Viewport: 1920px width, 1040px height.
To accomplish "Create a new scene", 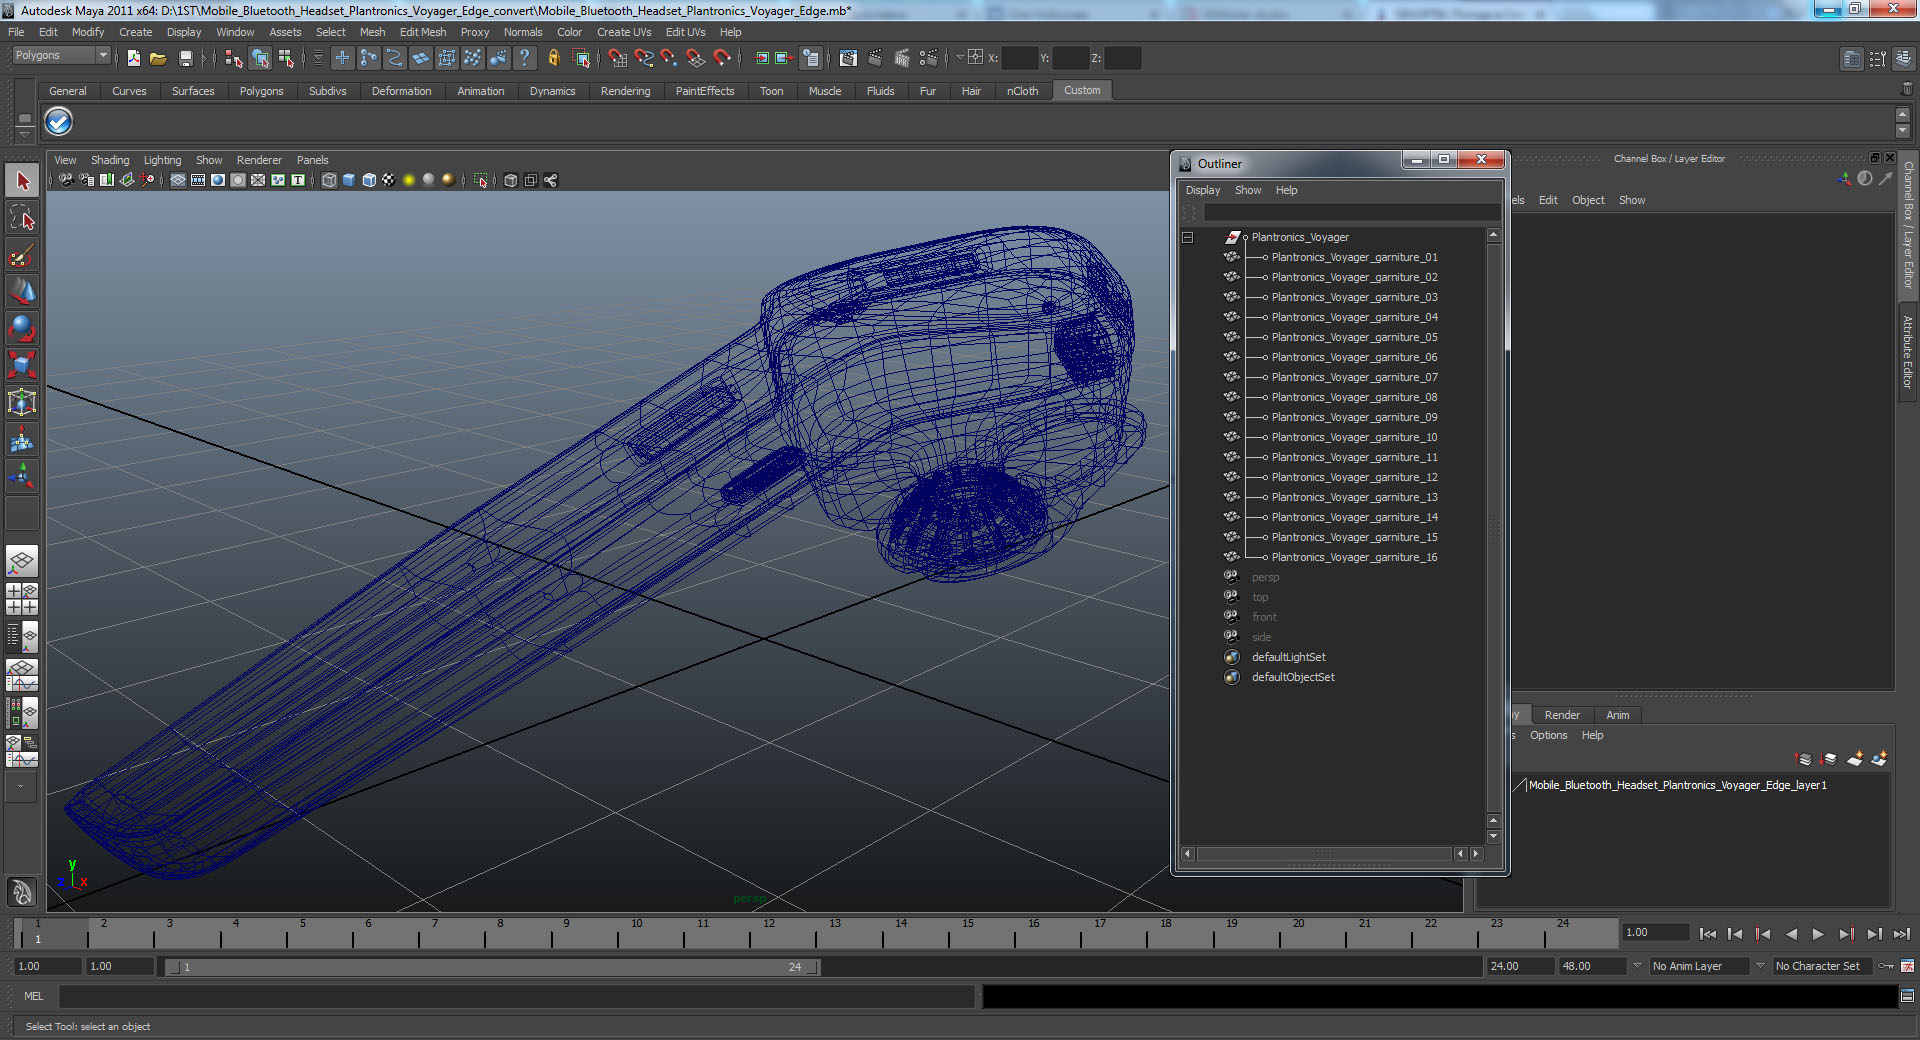I will (133, 58).
